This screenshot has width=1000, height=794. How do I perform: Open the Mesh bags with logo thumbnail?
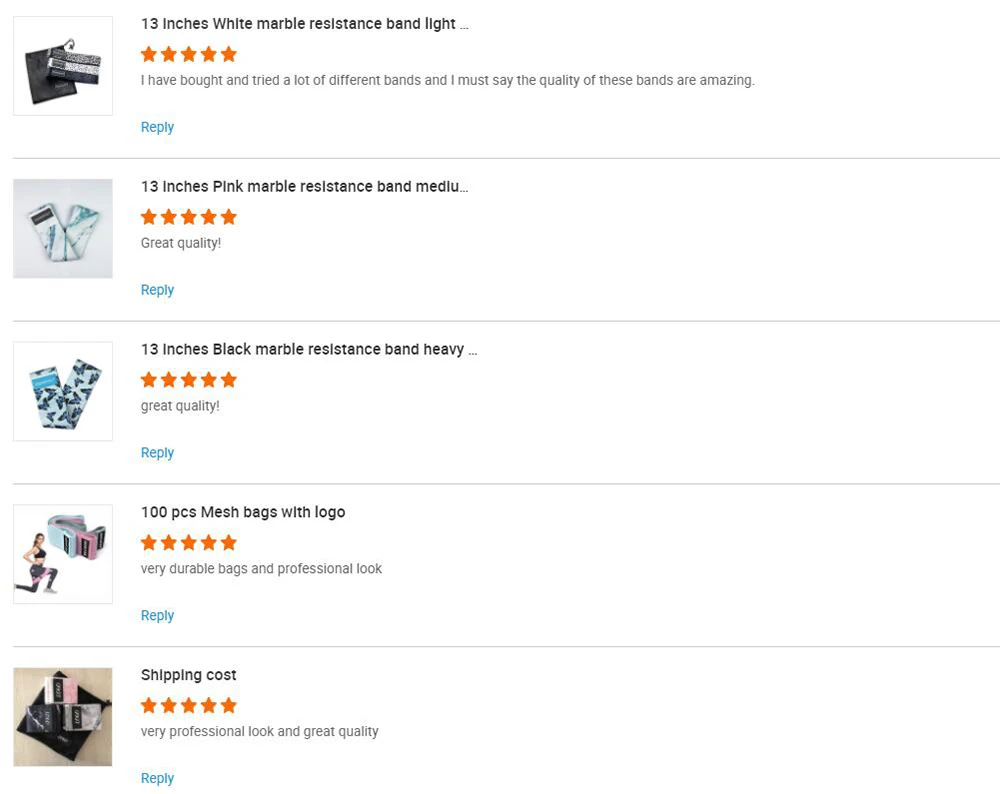click(63, 555)
